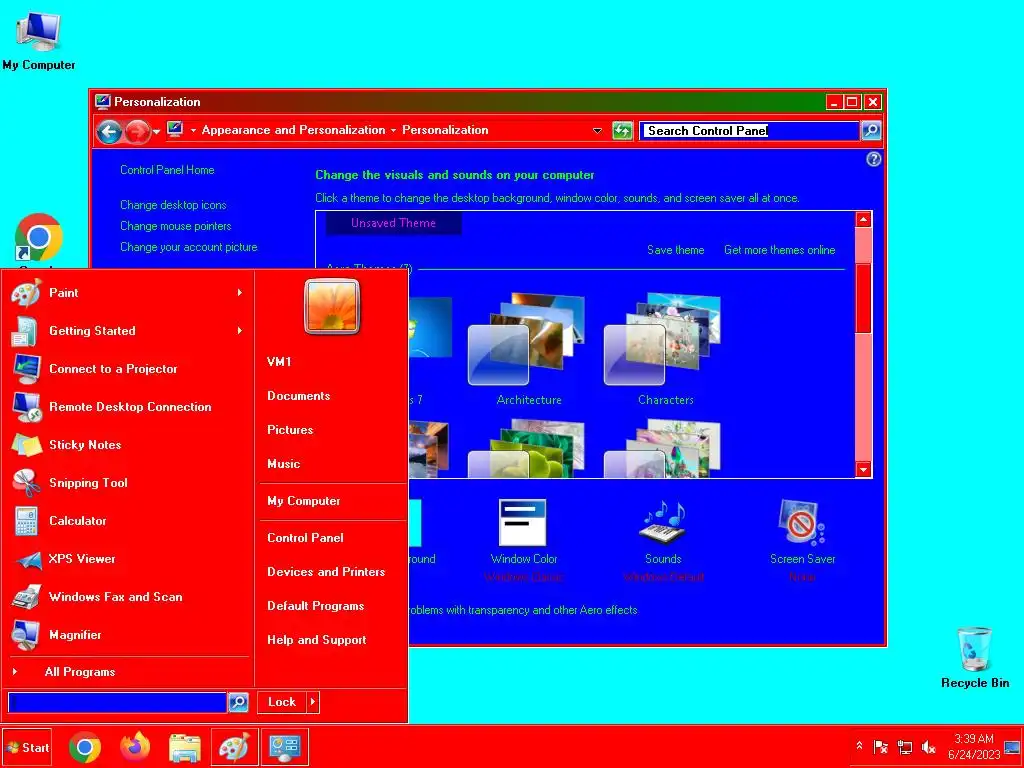Open Pictures from Start menu
This screenshot has height=768, width=1024.
pyautogui.click(x=290, y=430)
